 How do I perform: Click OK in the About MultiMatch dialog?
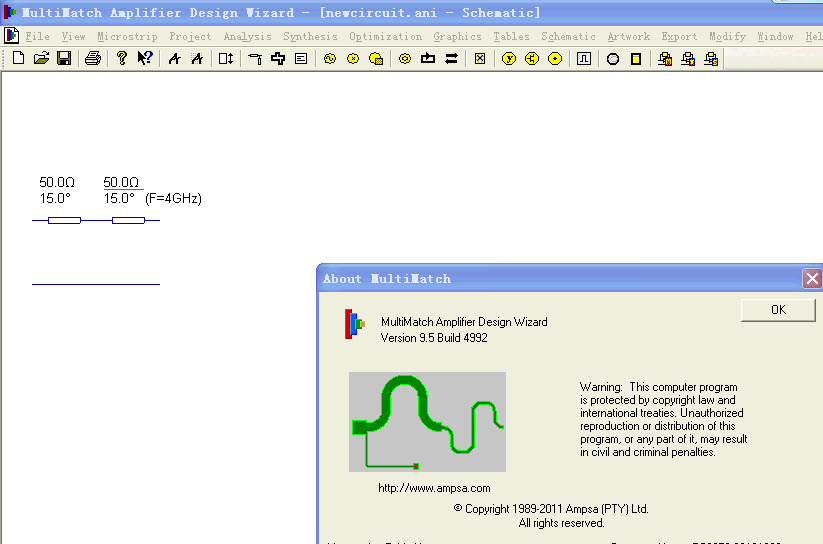778,310
